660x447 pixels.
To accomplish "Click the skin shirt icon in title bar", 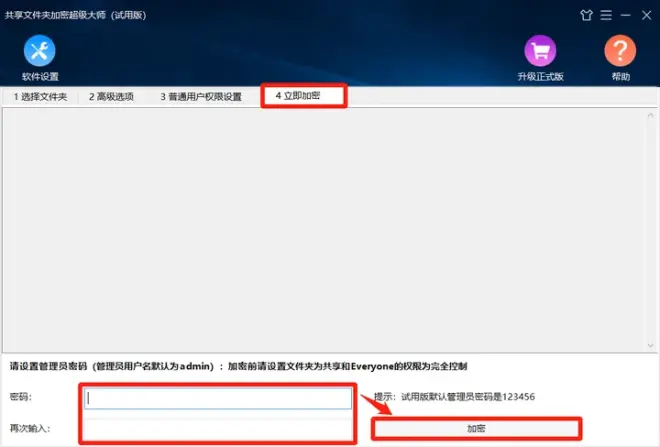I will coord(586,16).
